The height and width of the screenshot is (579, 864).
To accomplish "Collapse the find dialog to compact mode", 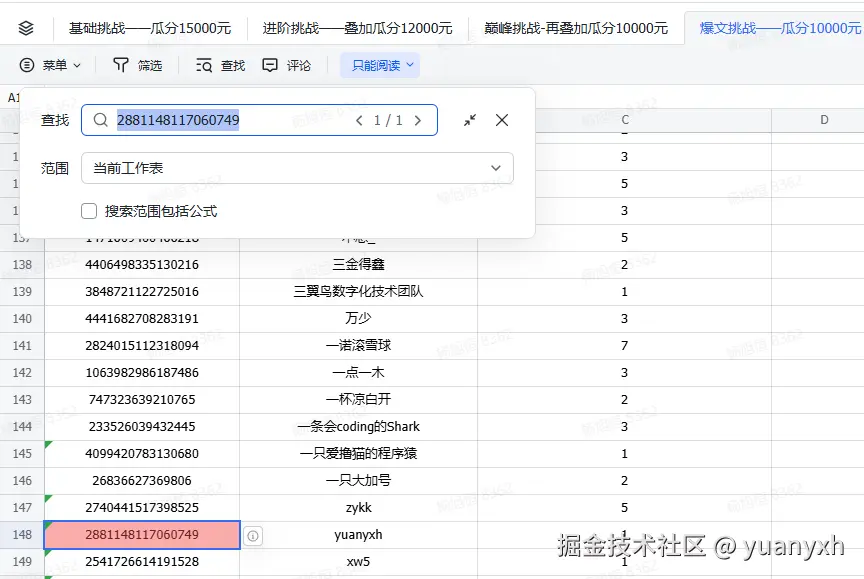I will click(x=470, y=119).
